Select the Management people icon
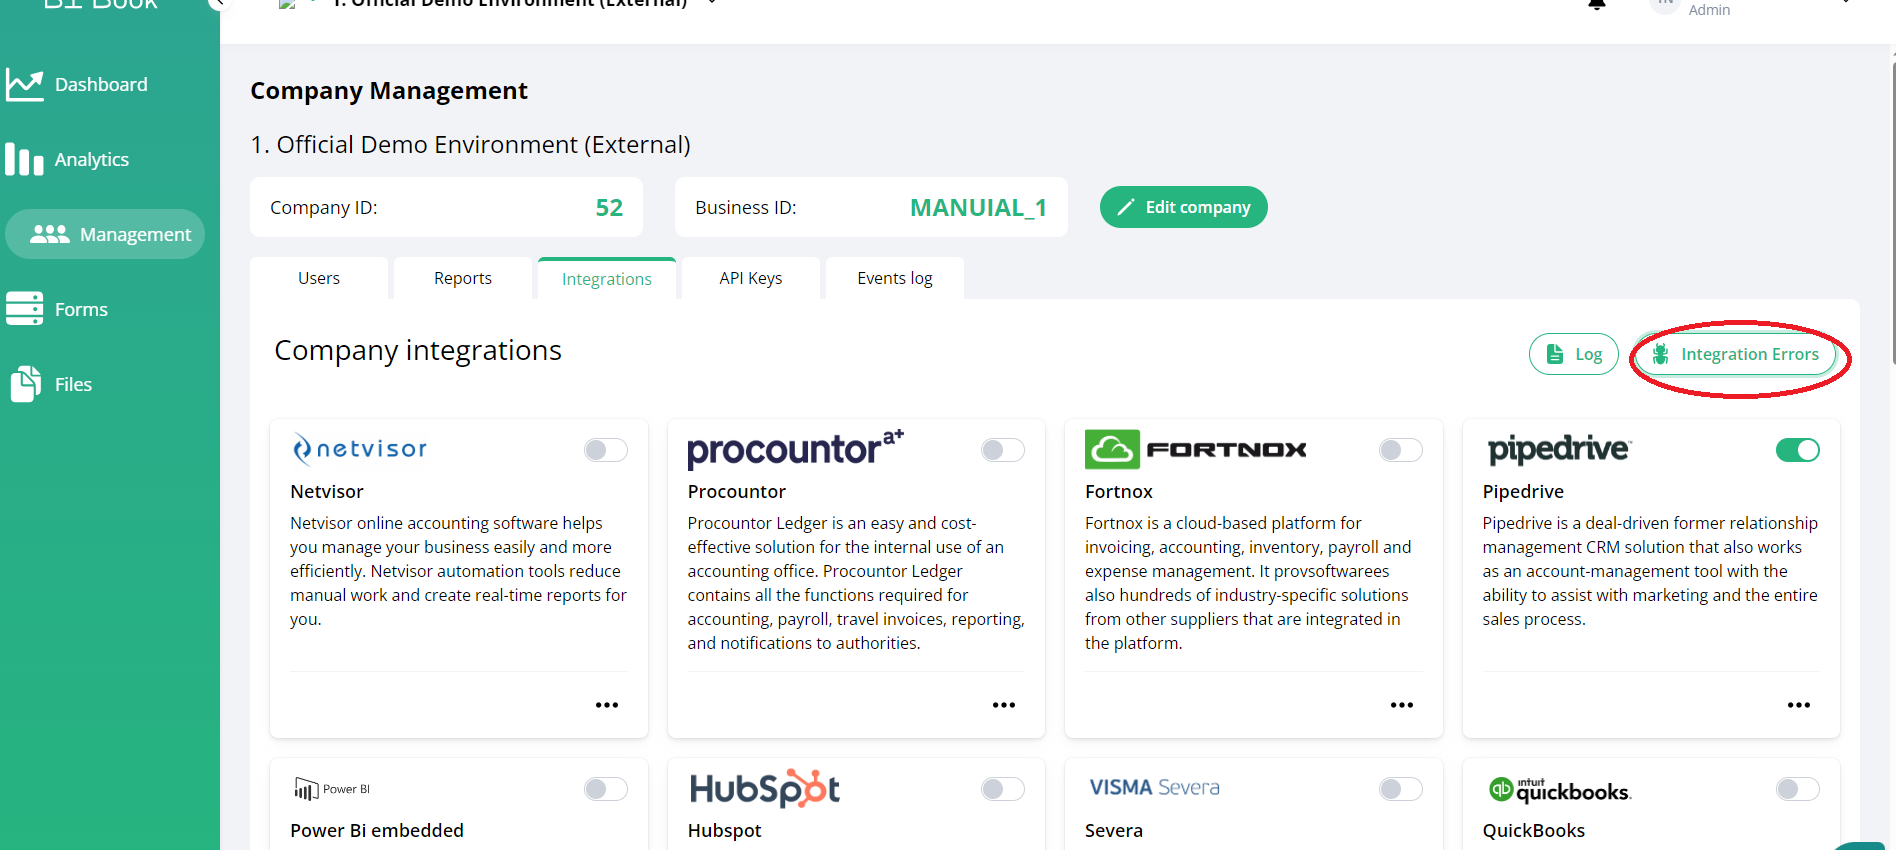Viewport: 1896px width, 850px height. (50, 234)
